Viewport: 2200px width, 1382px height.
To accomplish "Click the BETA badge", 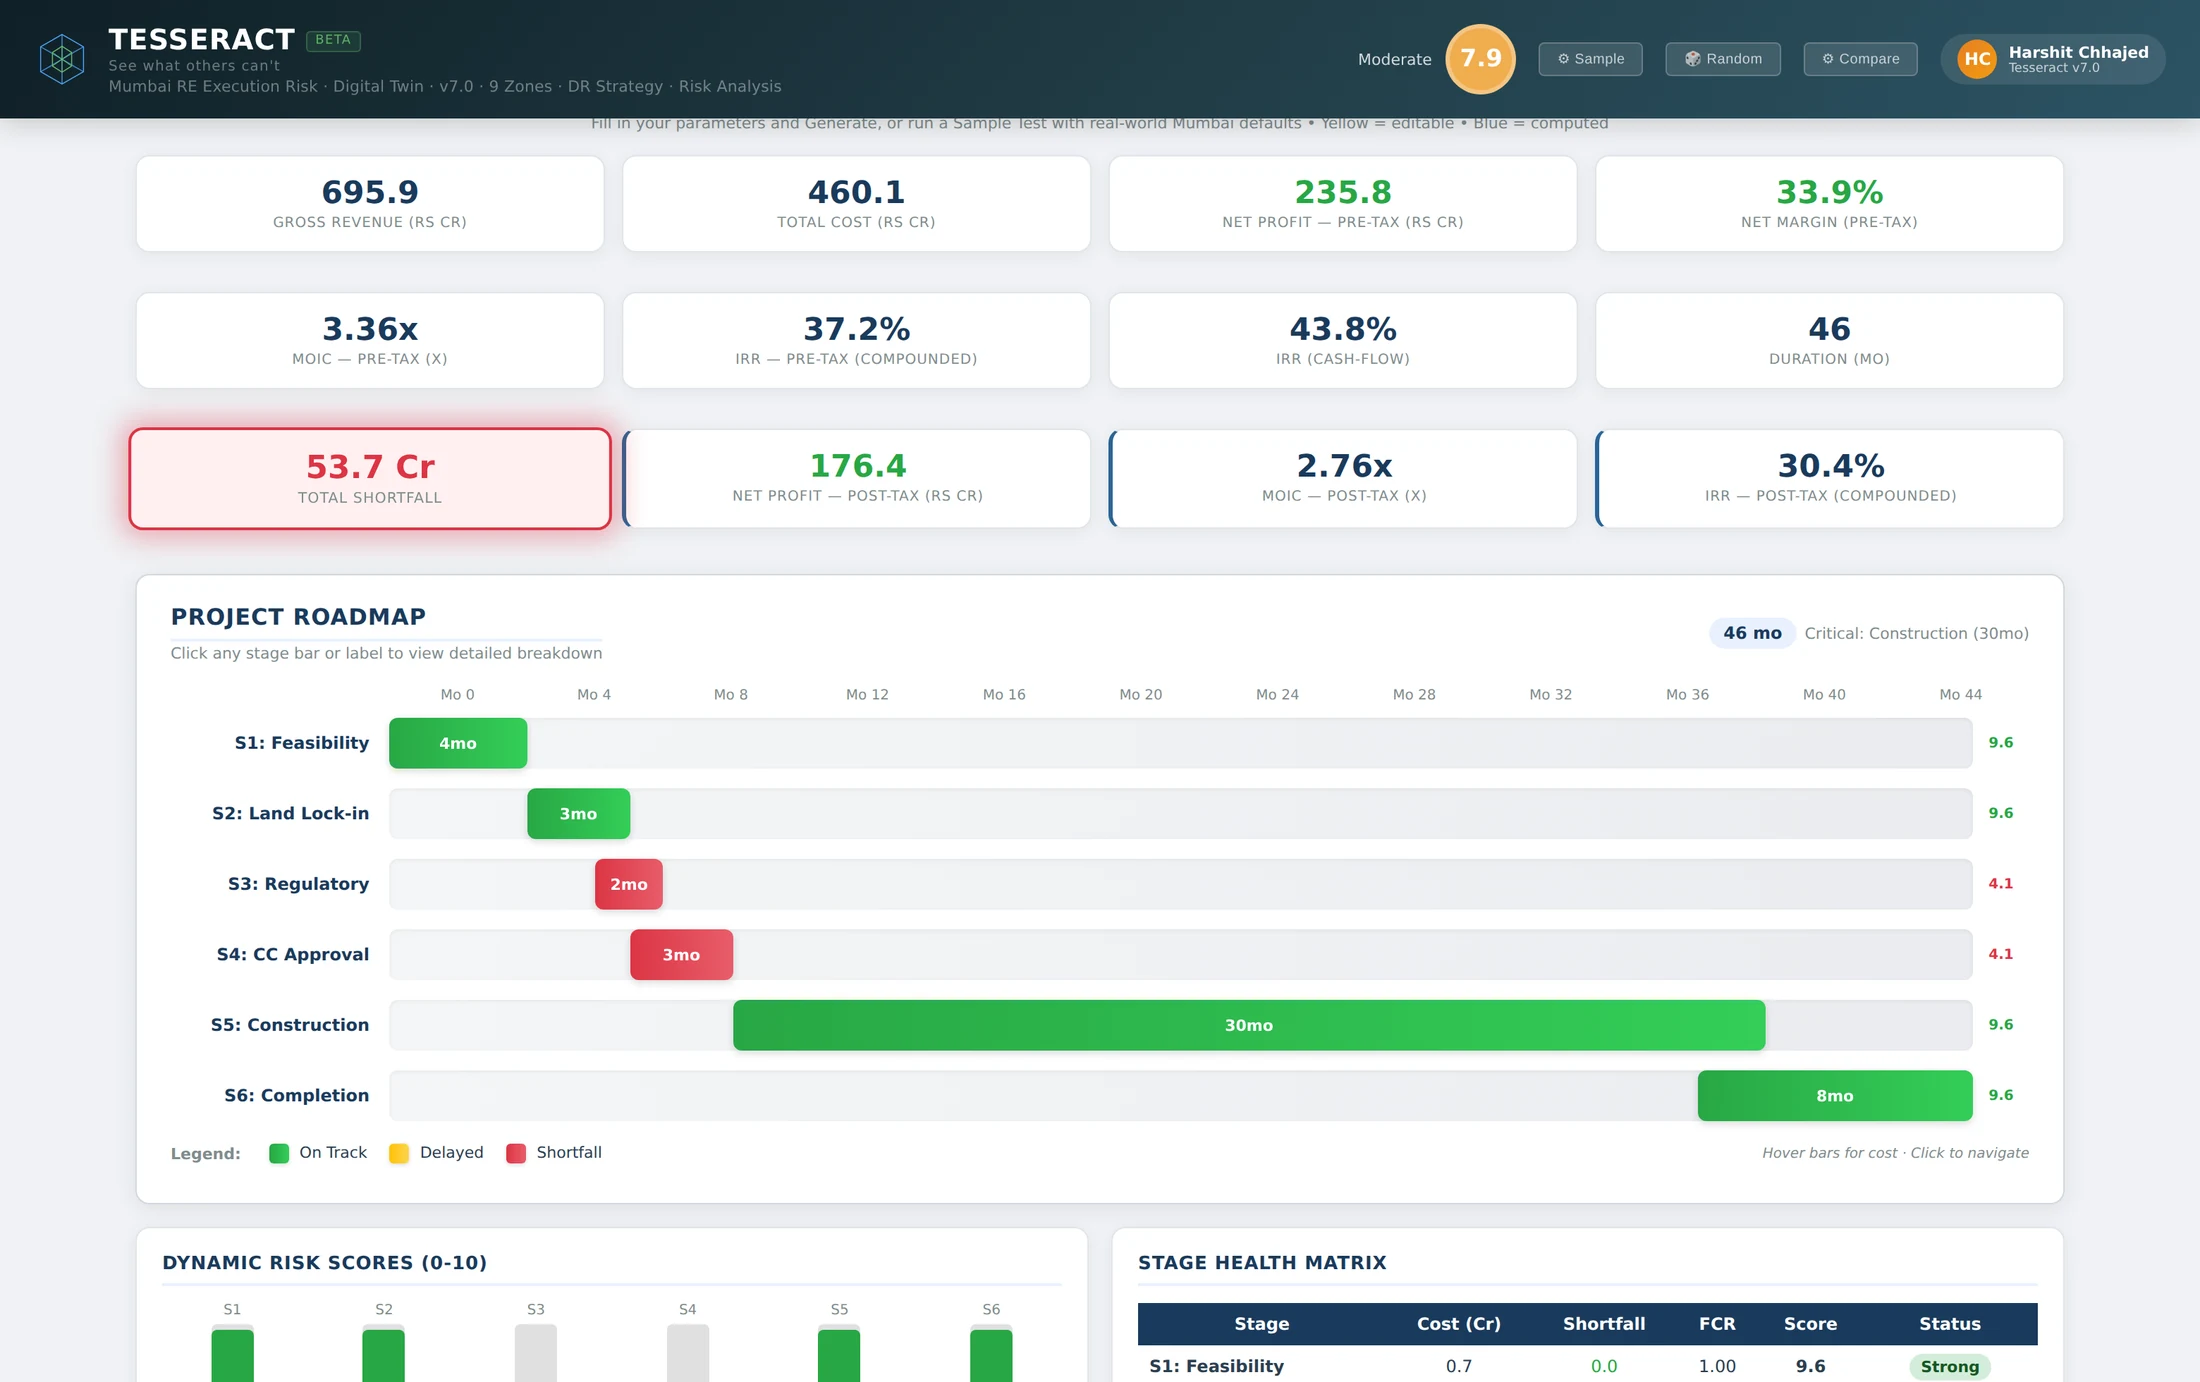I will (333, 40).
